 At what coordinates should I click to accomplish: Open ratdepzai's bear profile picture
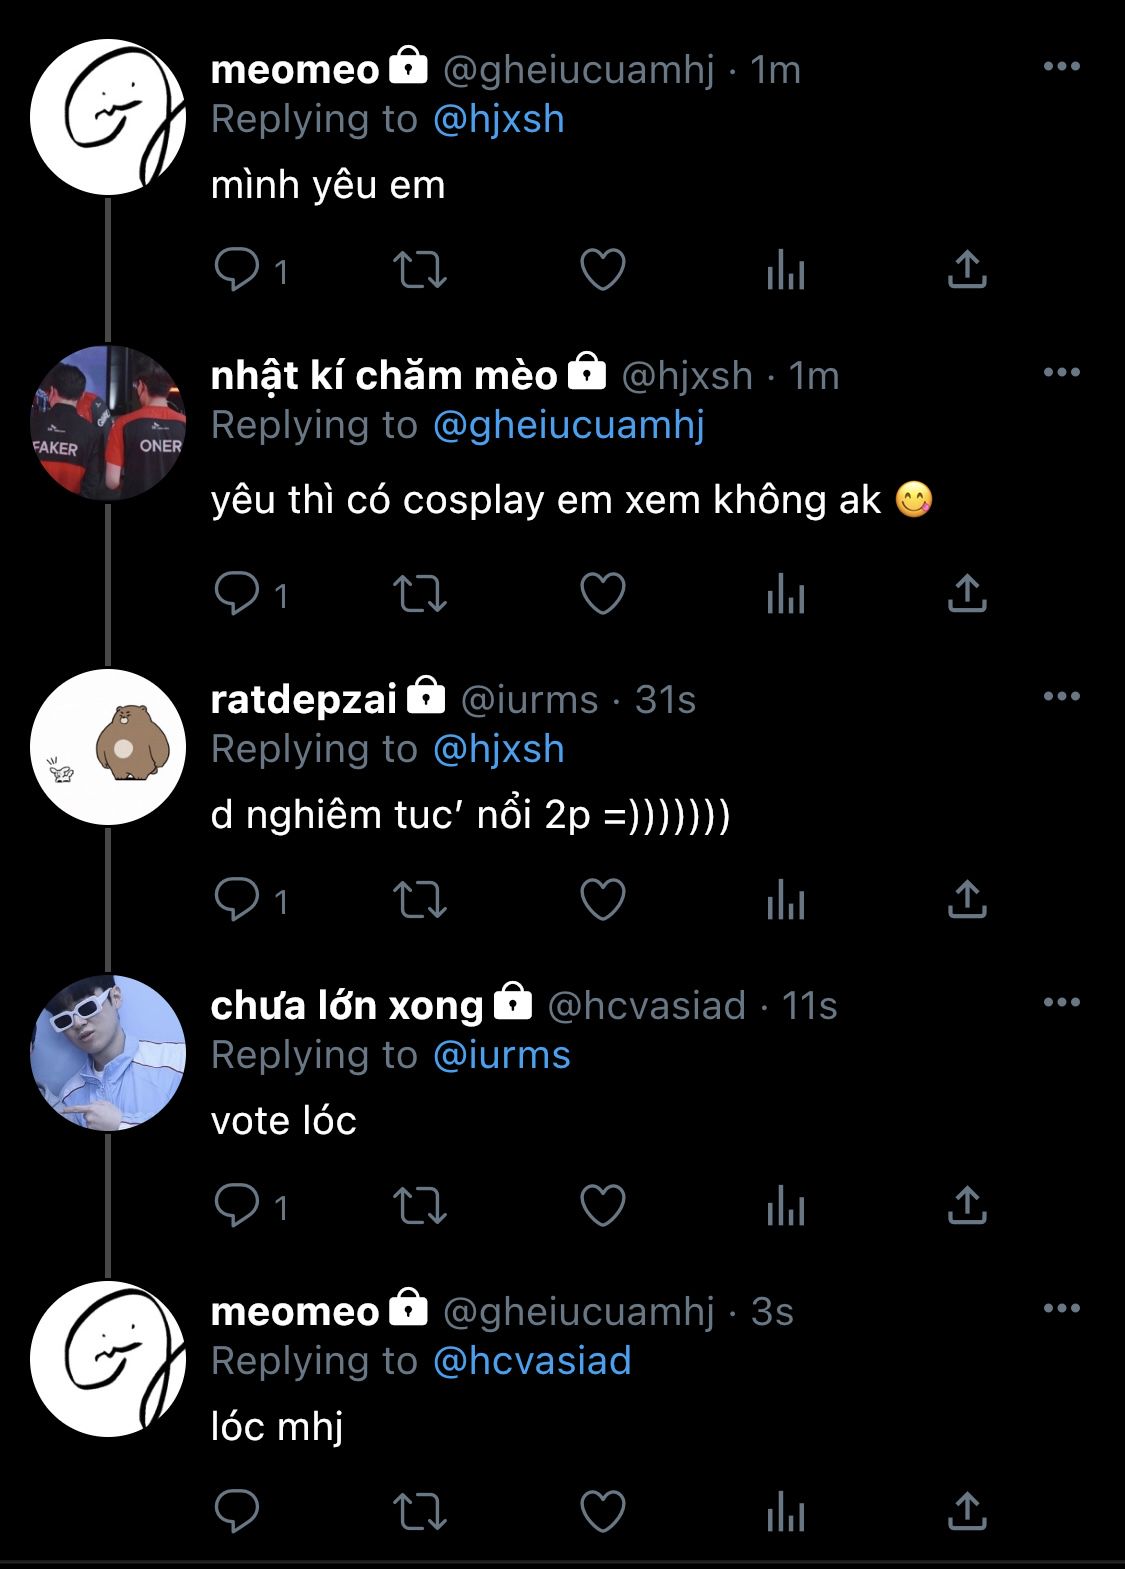(x=108, y=747)
